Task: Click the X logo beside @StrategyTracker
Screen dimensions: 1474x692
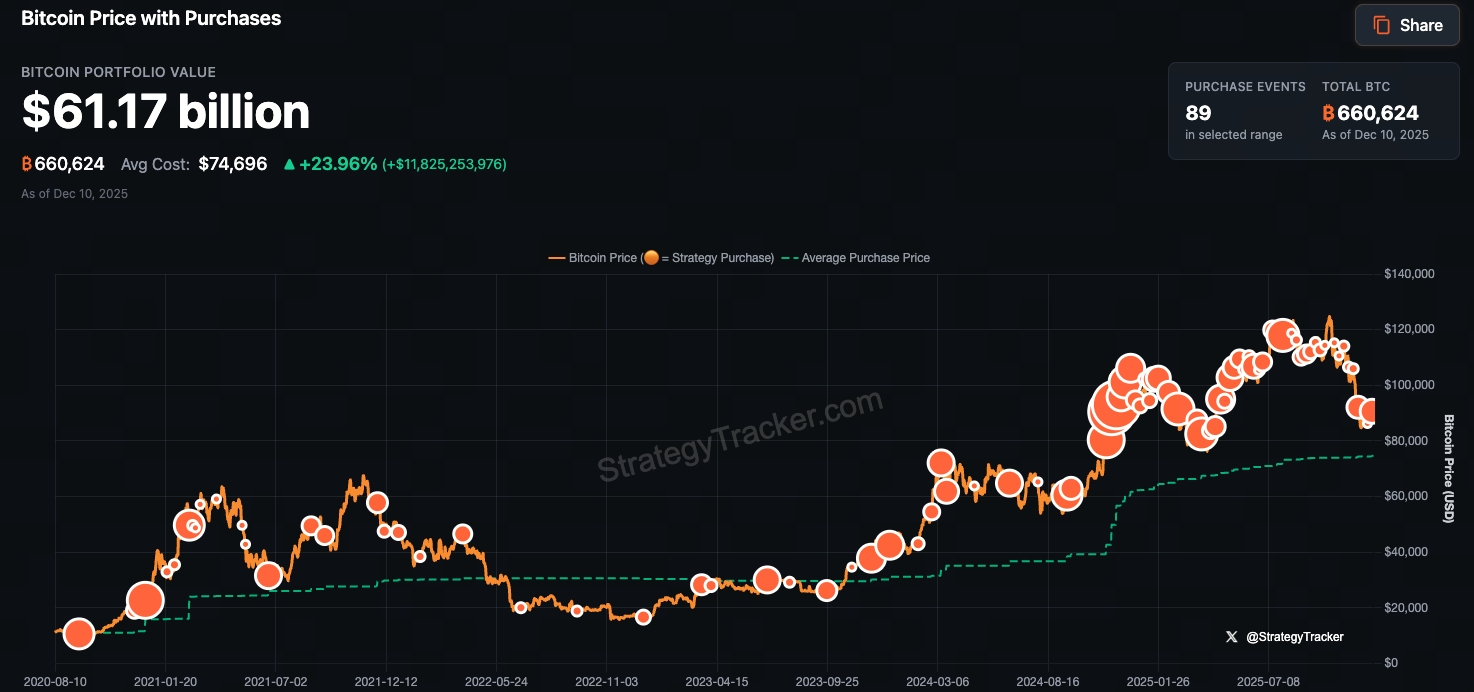Action: [1231, 636]
